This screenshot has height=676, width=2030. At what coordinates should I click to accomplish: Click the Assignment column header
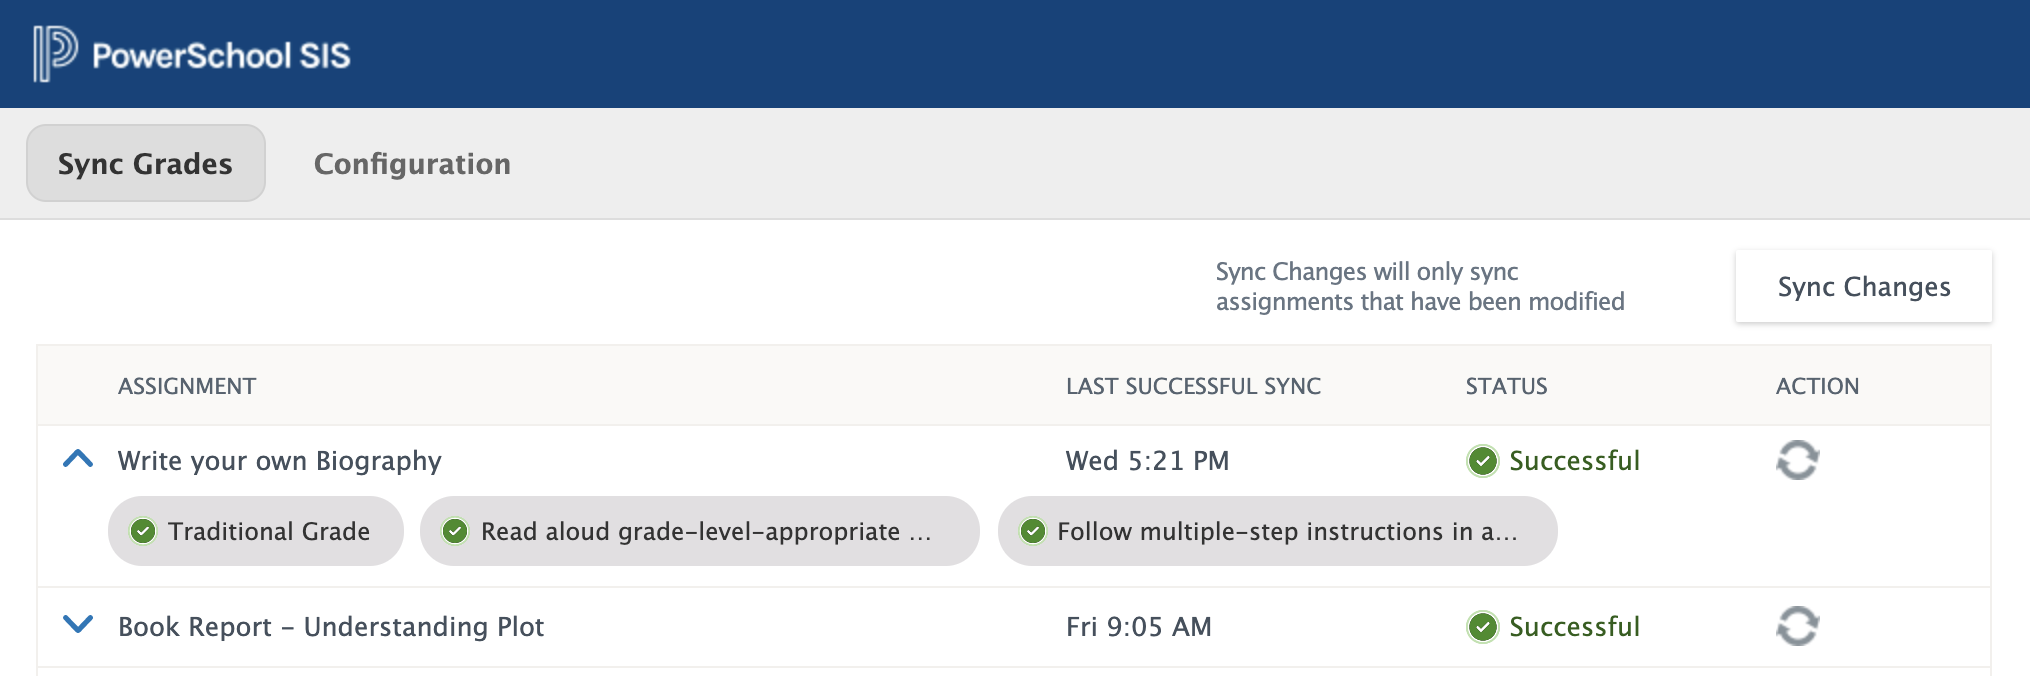(x=187, y=386)
